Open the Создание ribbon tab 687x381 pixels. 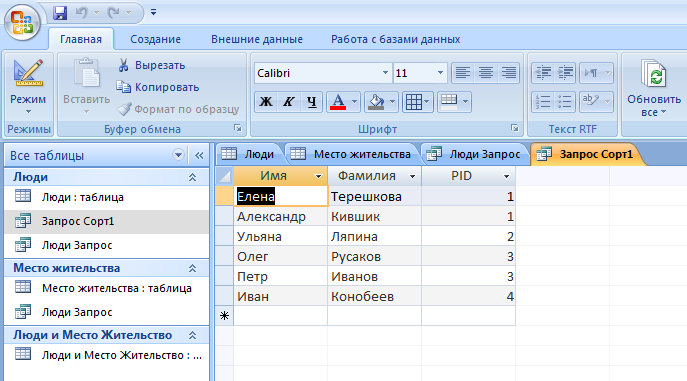coord(156,39)
